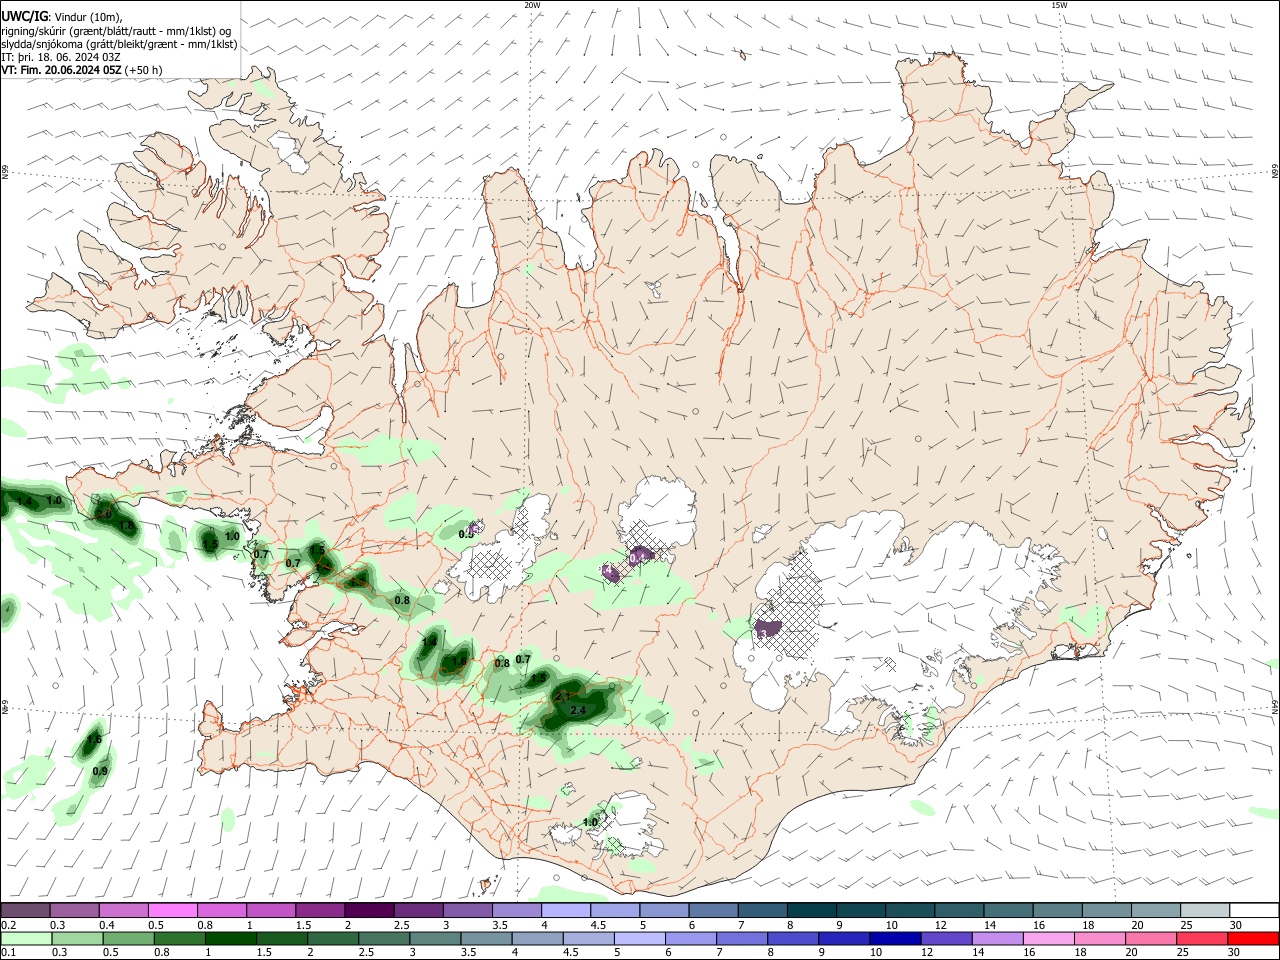Click the "1.8" precipitation value on the map
Image resolution: width=1280 pixels, height=960 pixels.
click(x=127, y=526)
